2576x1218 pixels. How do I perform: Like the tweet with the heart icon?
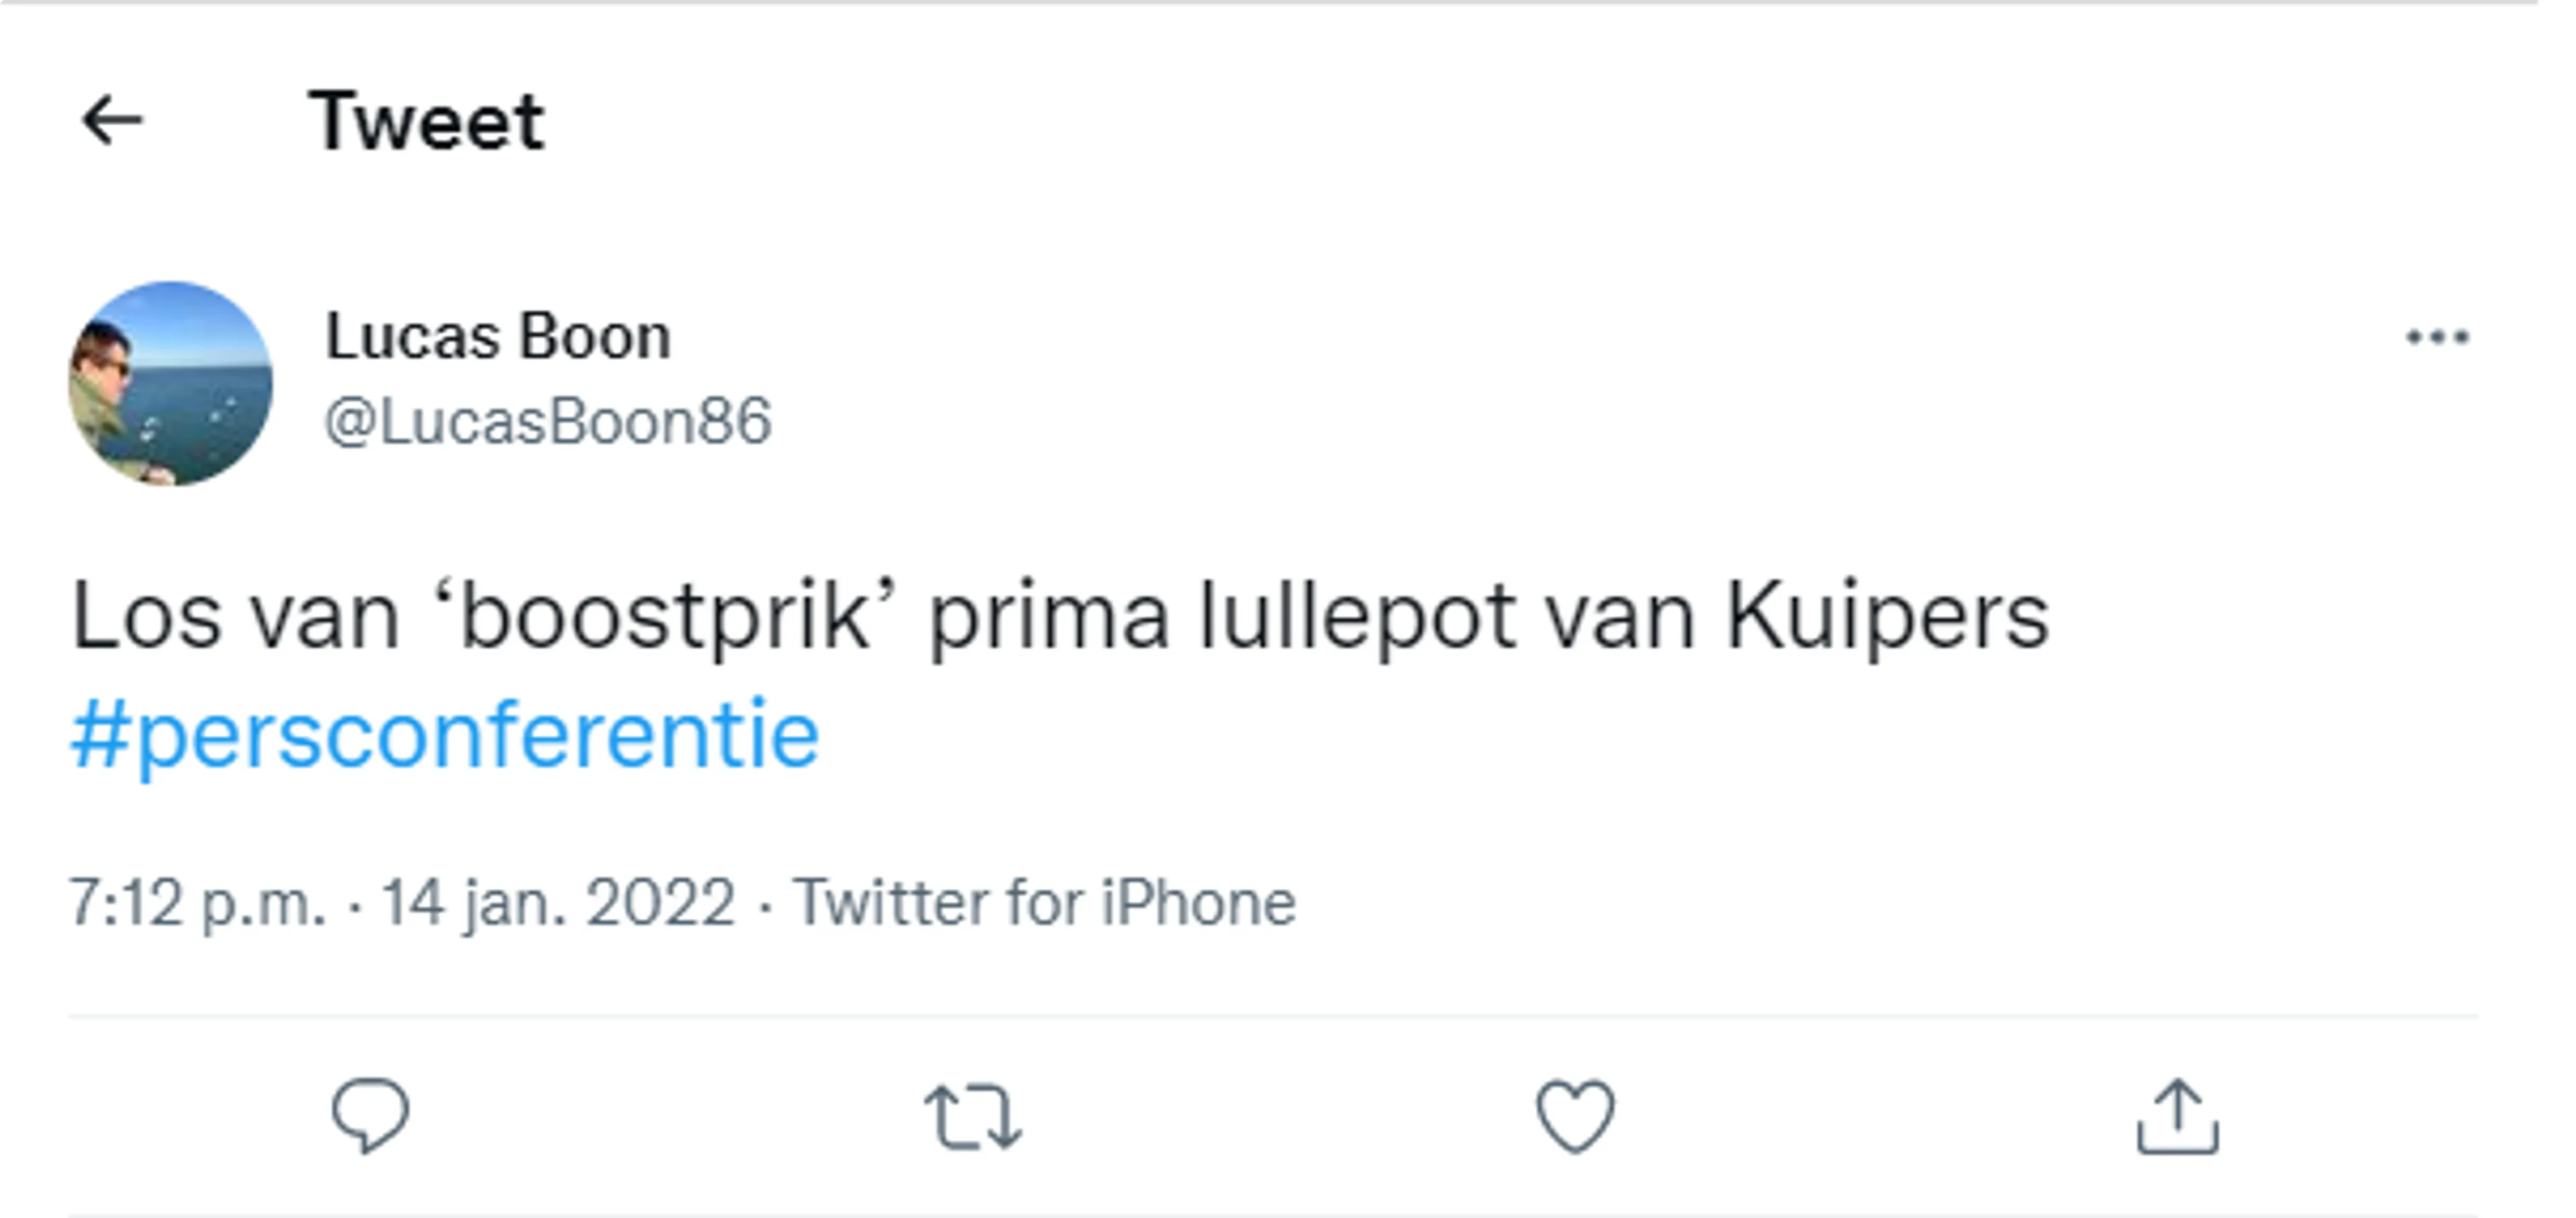[x=1575, y=1116]
